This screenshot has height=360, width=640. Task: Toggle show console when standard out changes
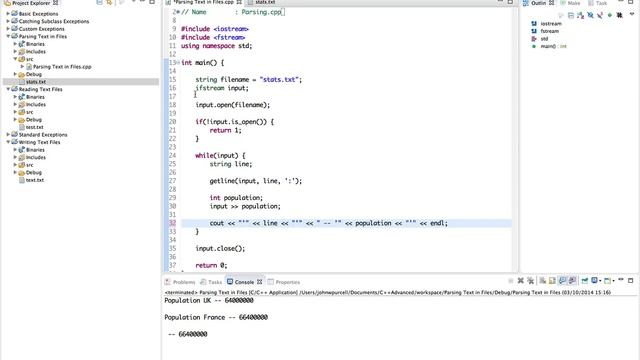point(563,280)
